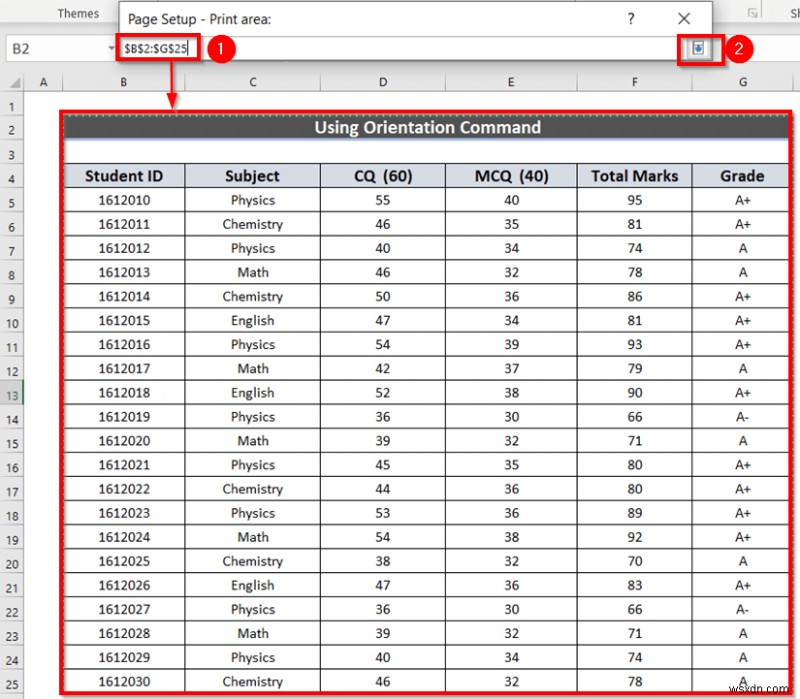800x699 pixels.
Task: Click the Student ID header cell
Action: [x=125, y=175]
